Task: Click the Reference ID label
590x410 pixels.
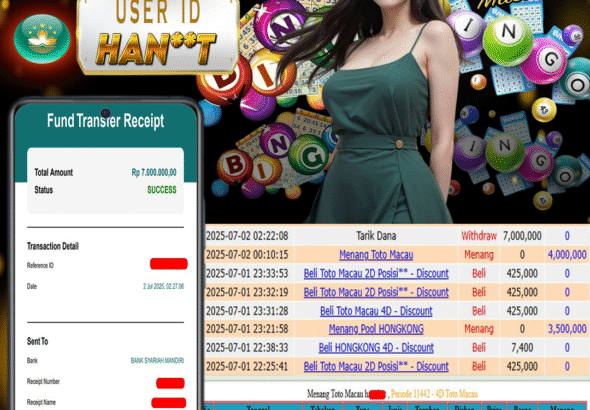Action: pyautogui.click(x=40, y=265)
